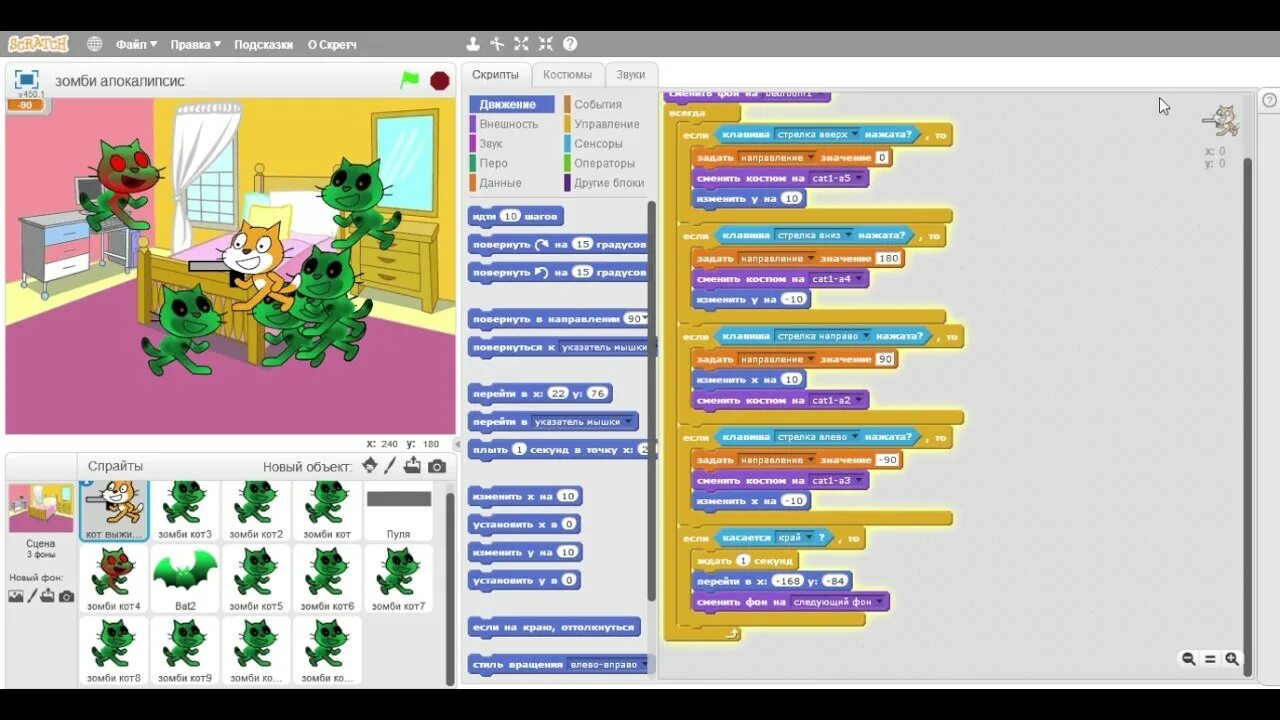Choose backdrop from library under Новый фон
1280x720 pixels.
point(15,596)
